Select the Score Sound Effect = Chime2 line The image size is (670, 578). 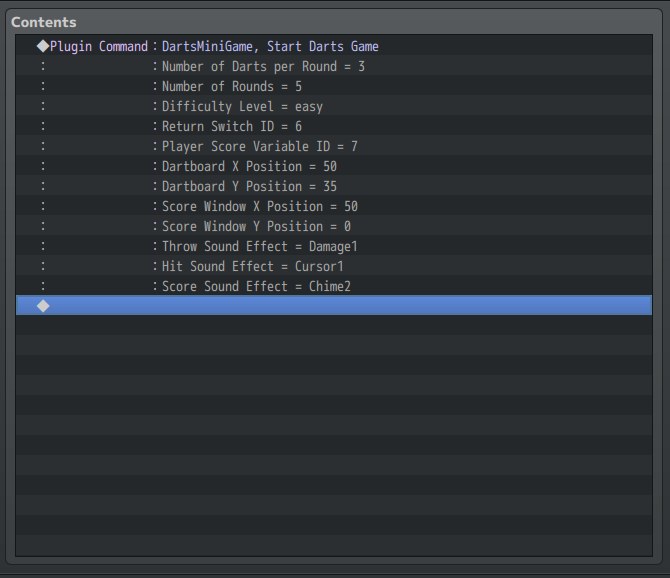click(334, 286)
